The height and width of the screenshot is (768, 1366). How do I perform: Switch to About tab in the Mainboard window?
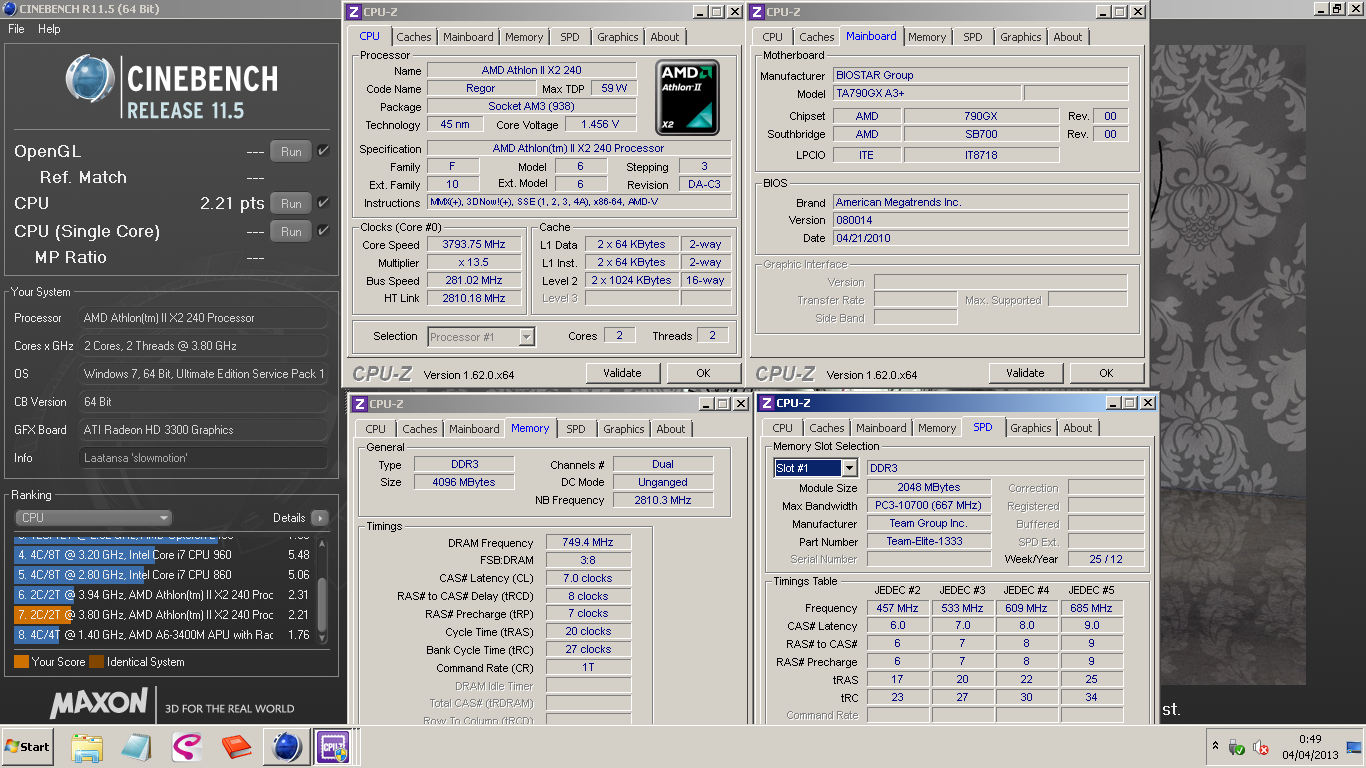pos(1068,37)
